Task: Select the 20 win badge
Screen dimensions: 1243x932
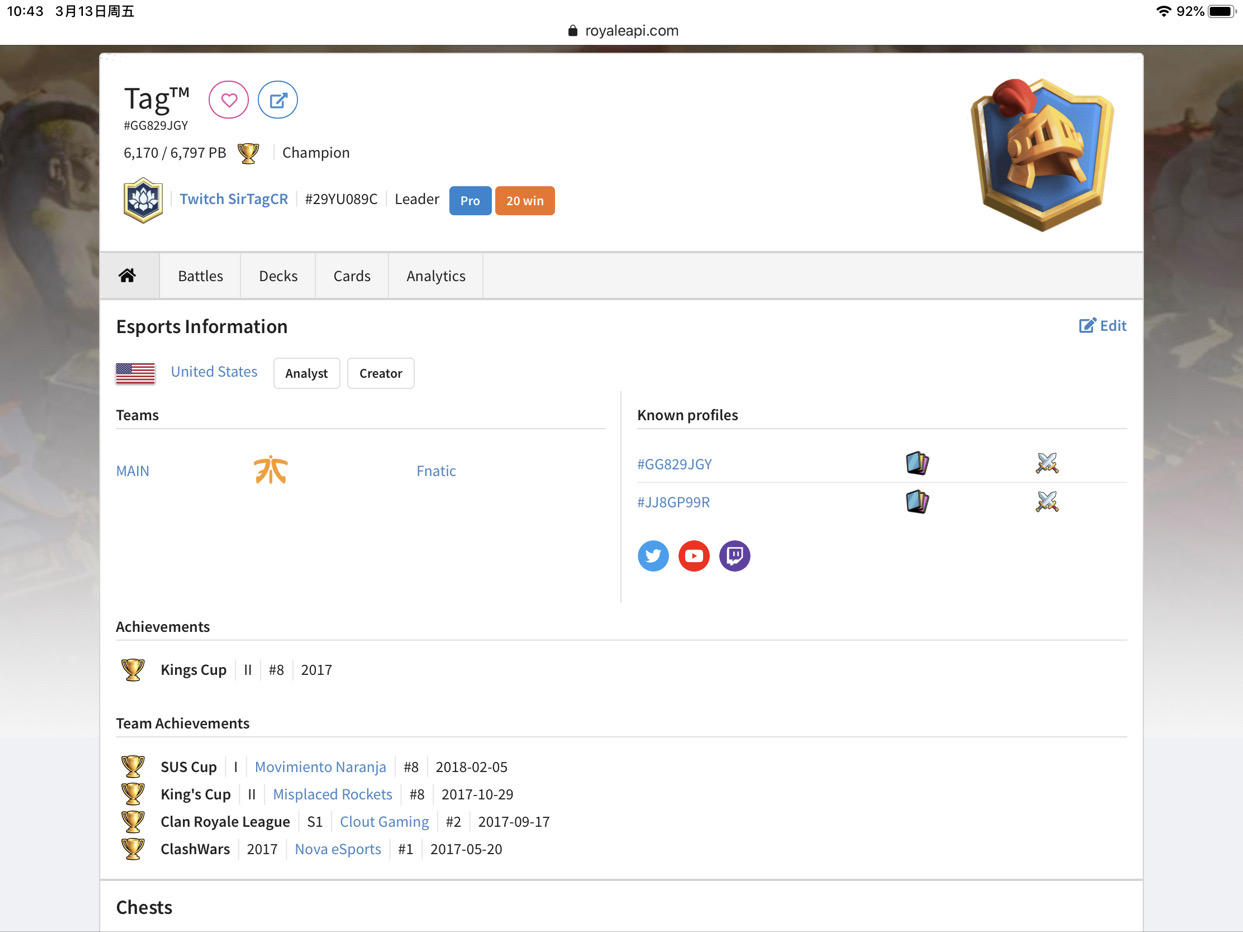Action: pyautogui.click(x=525, y=201)
